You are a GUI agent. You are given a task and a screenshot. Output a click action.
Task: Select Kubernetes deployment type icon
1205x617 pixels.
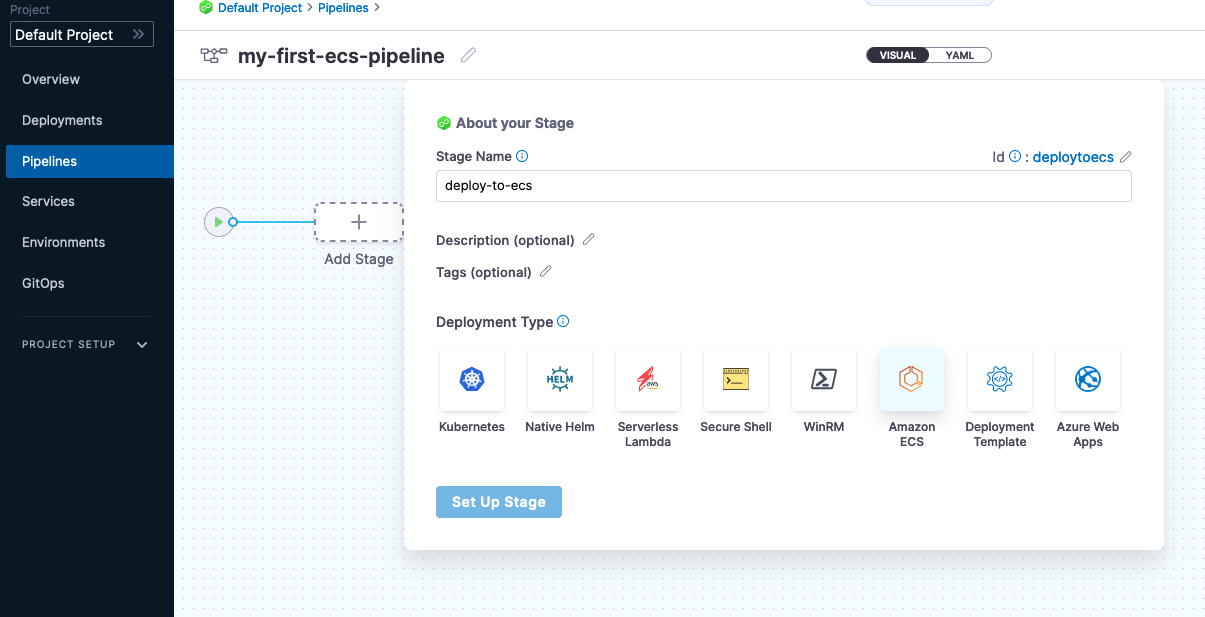point(472,379)
